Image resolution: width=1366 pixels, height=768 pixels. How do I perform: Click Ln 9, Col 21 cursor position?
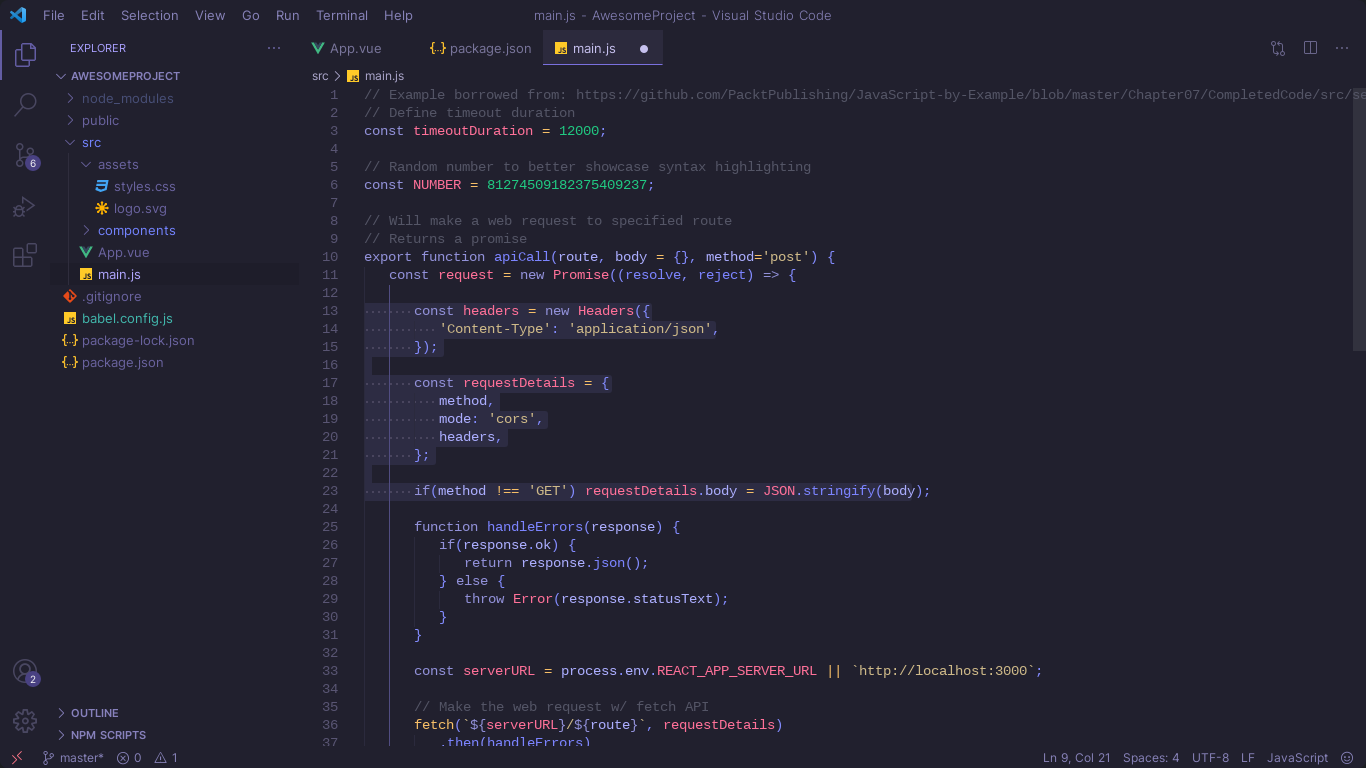[1077, 758]
